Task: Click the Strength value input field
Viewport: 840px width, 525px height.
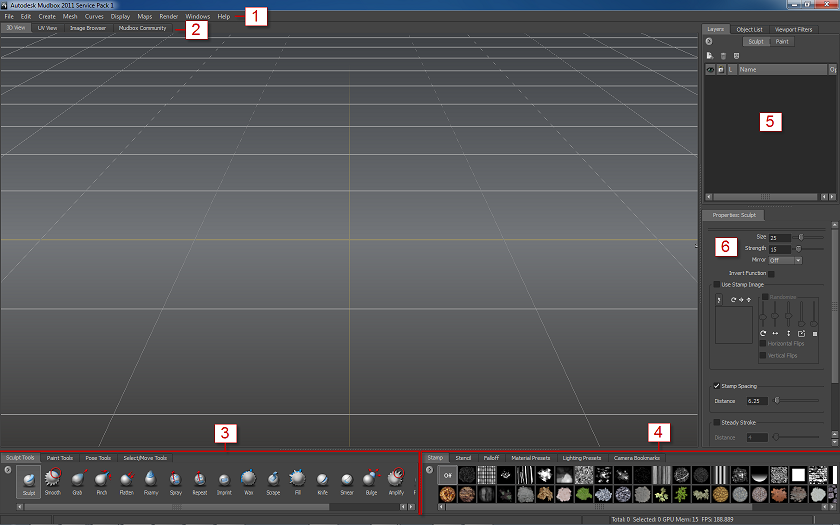Action: (778, 248)
